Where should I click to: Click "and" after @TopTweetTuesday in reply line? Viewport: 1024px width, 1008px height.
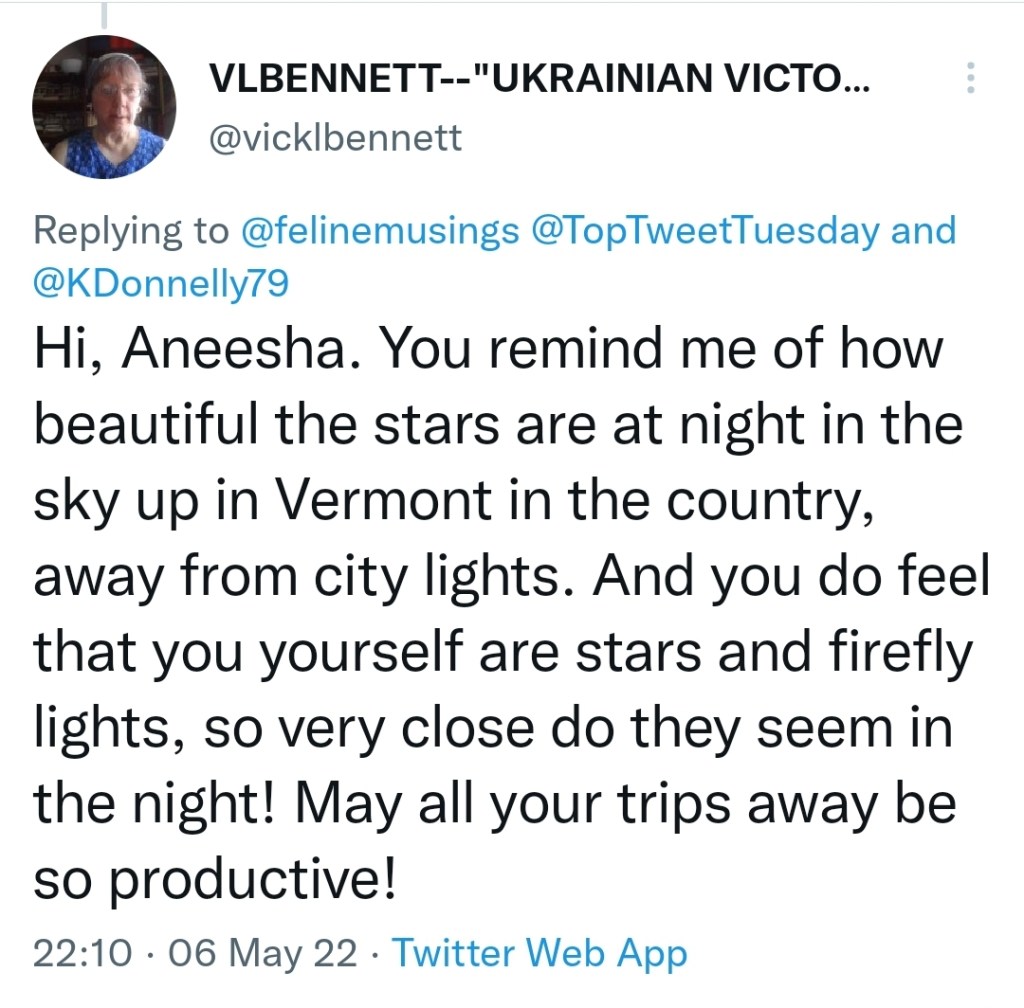click(923, 231)
